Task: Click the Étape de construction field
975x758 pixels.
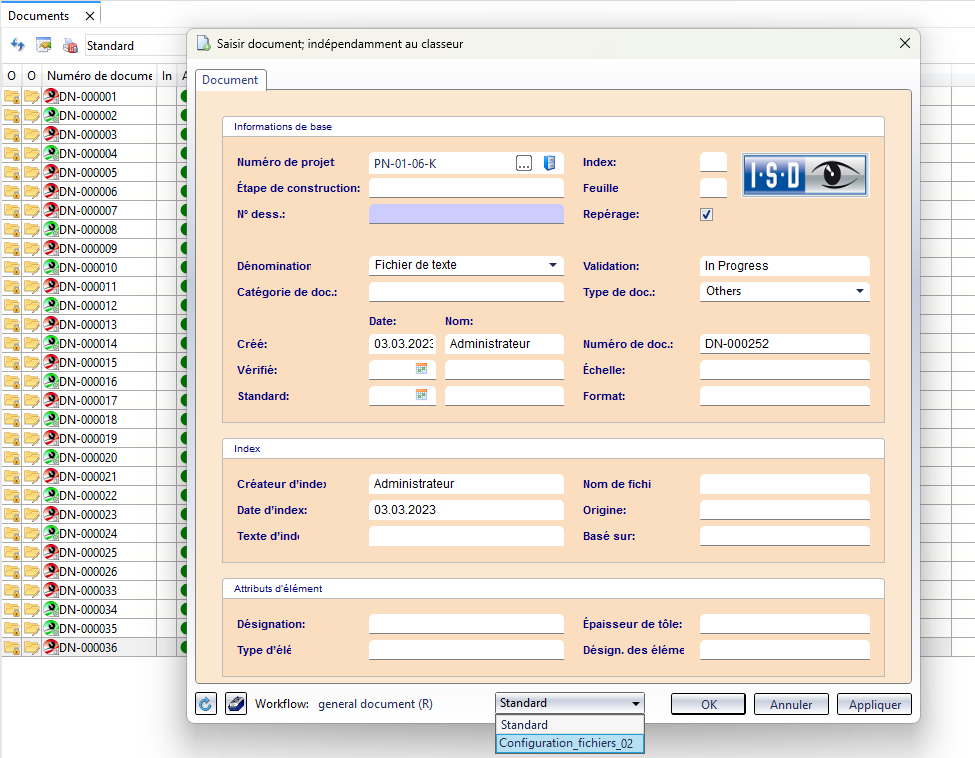Action: pos(466,188)
